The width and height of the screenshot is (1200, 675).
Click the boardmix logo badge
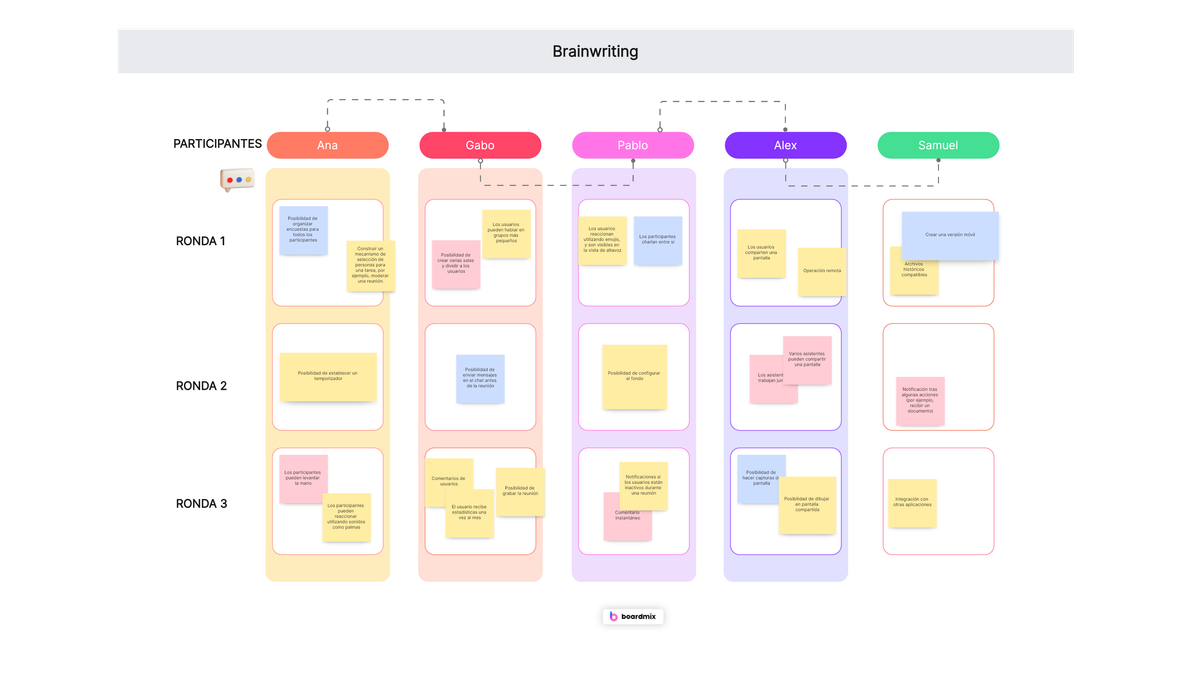coord(633,617)
